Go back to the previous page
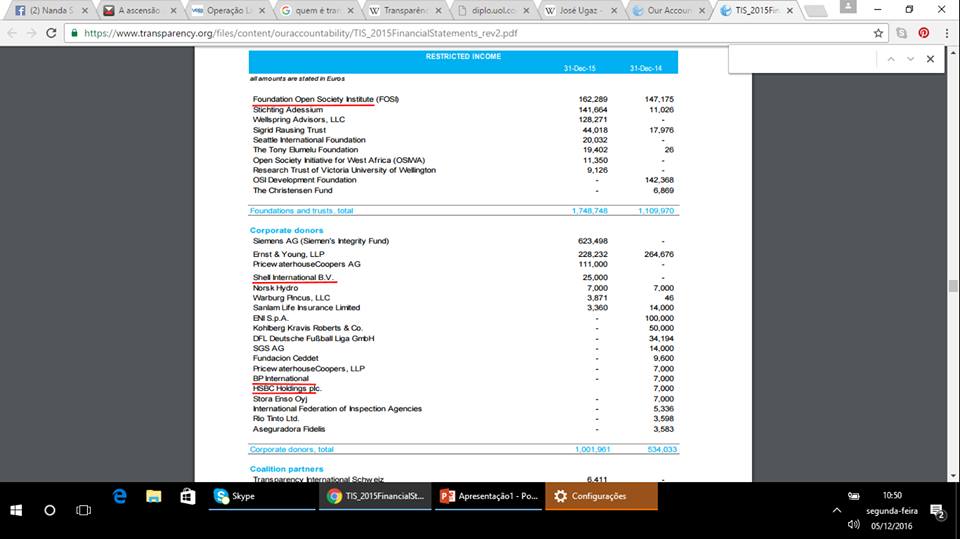The height and width of the screenshot is (539, 960). coord(12,32)
